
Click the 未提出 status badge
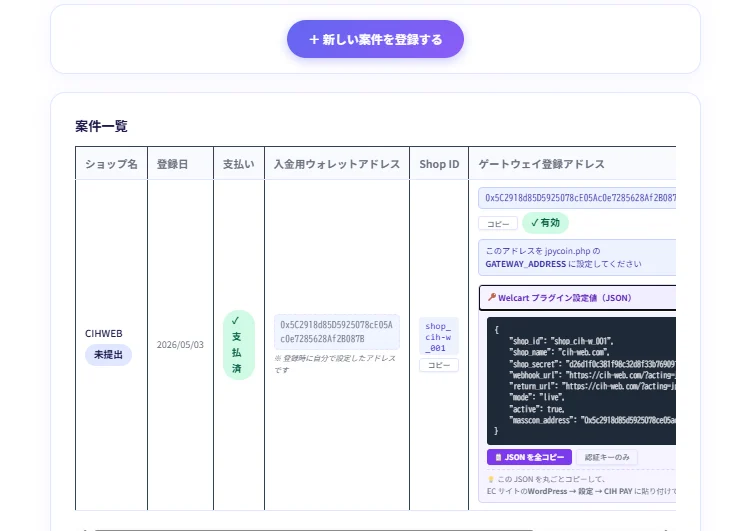pyautogui.click(x=108, y=354)
